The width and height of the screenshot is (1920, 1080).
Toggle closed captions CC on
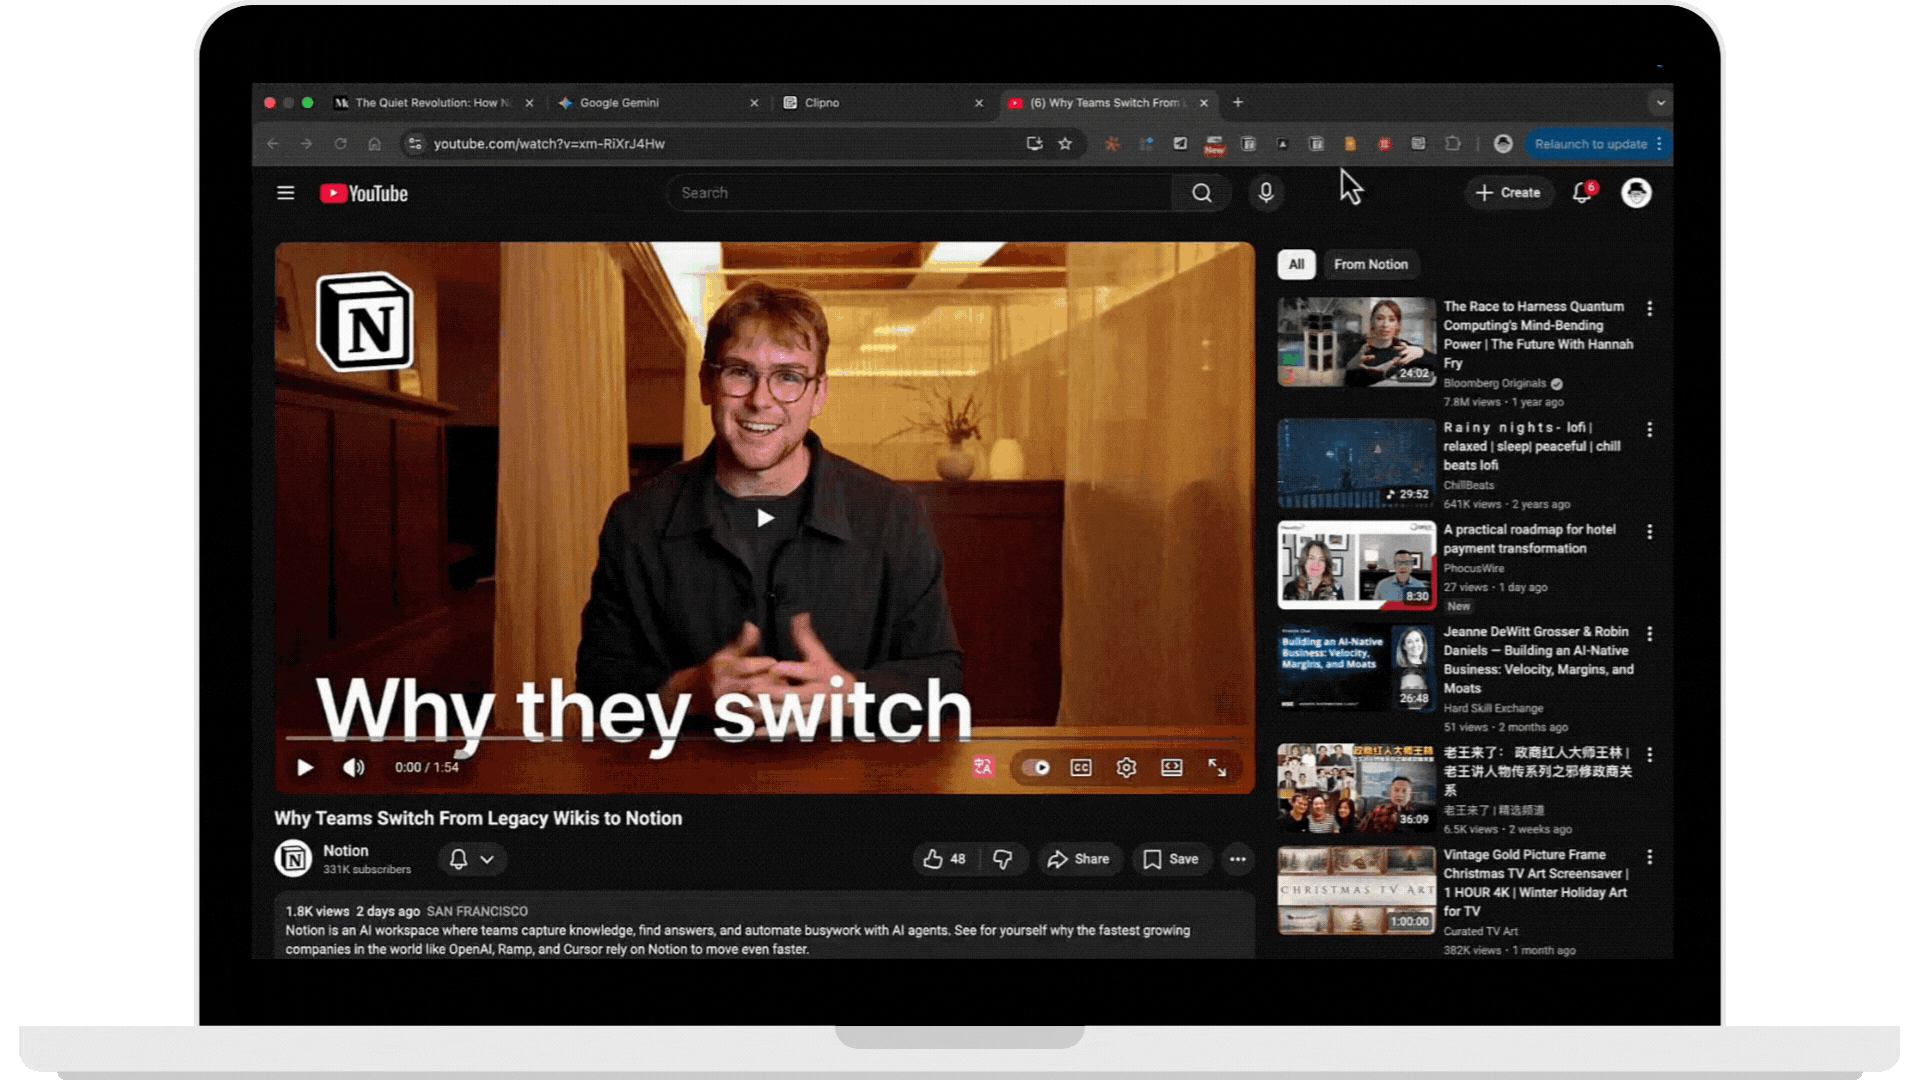tap(1081, 768)
